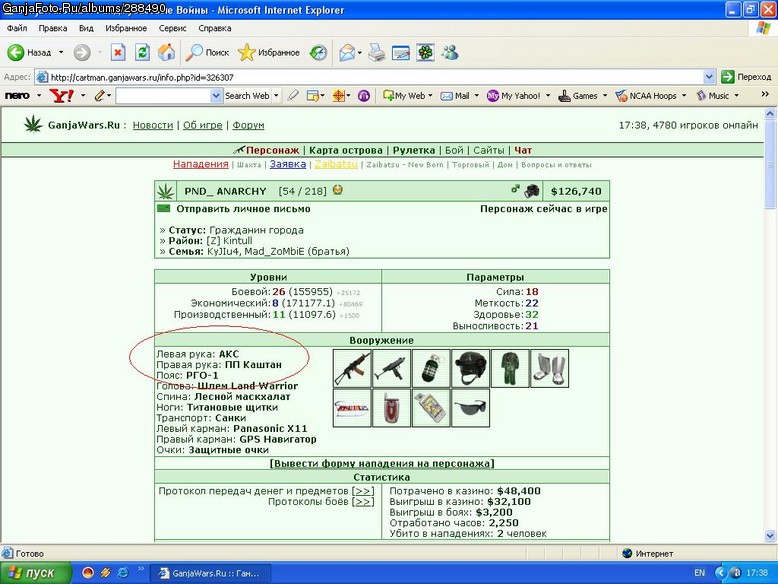Expand the Yahoo search box dropdown
The height and width of the screenshot is (584, 778).
(216, 96)
